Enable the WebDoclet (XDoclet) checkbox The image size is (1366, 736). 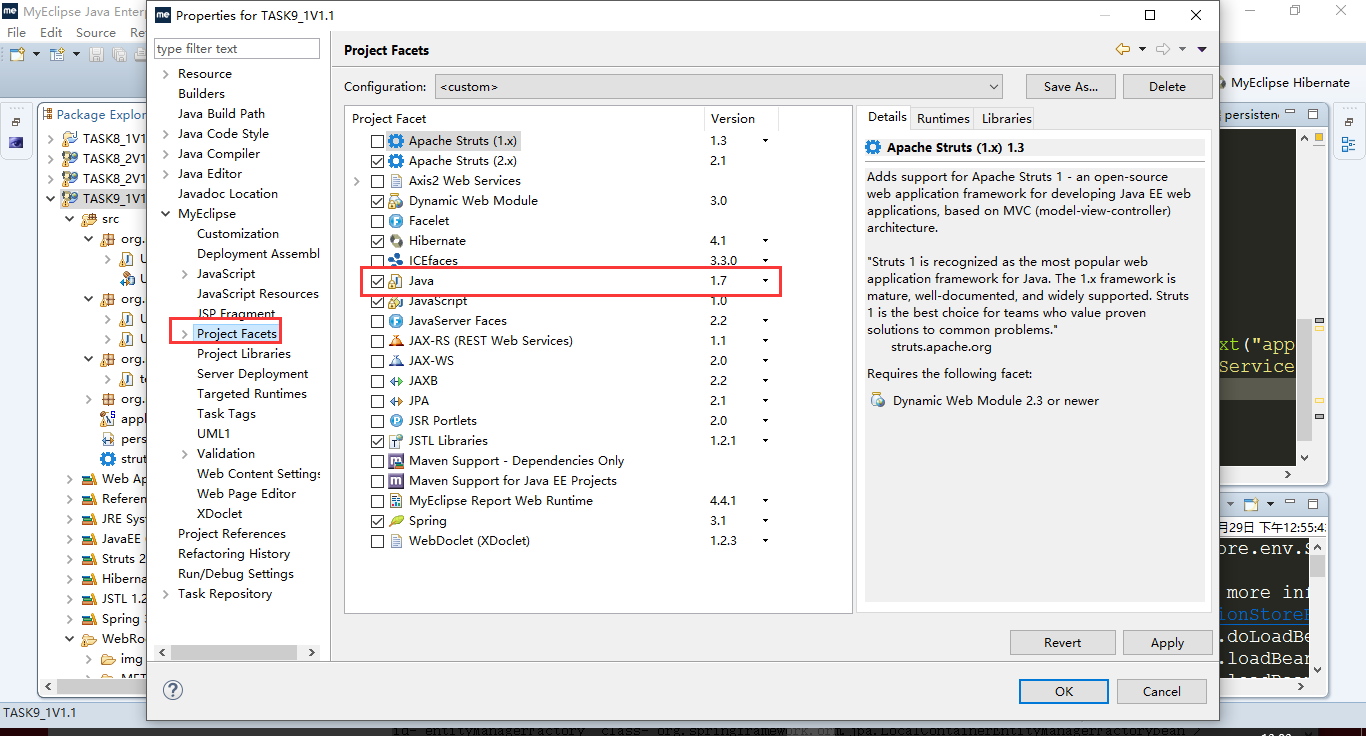click(377, 541)
